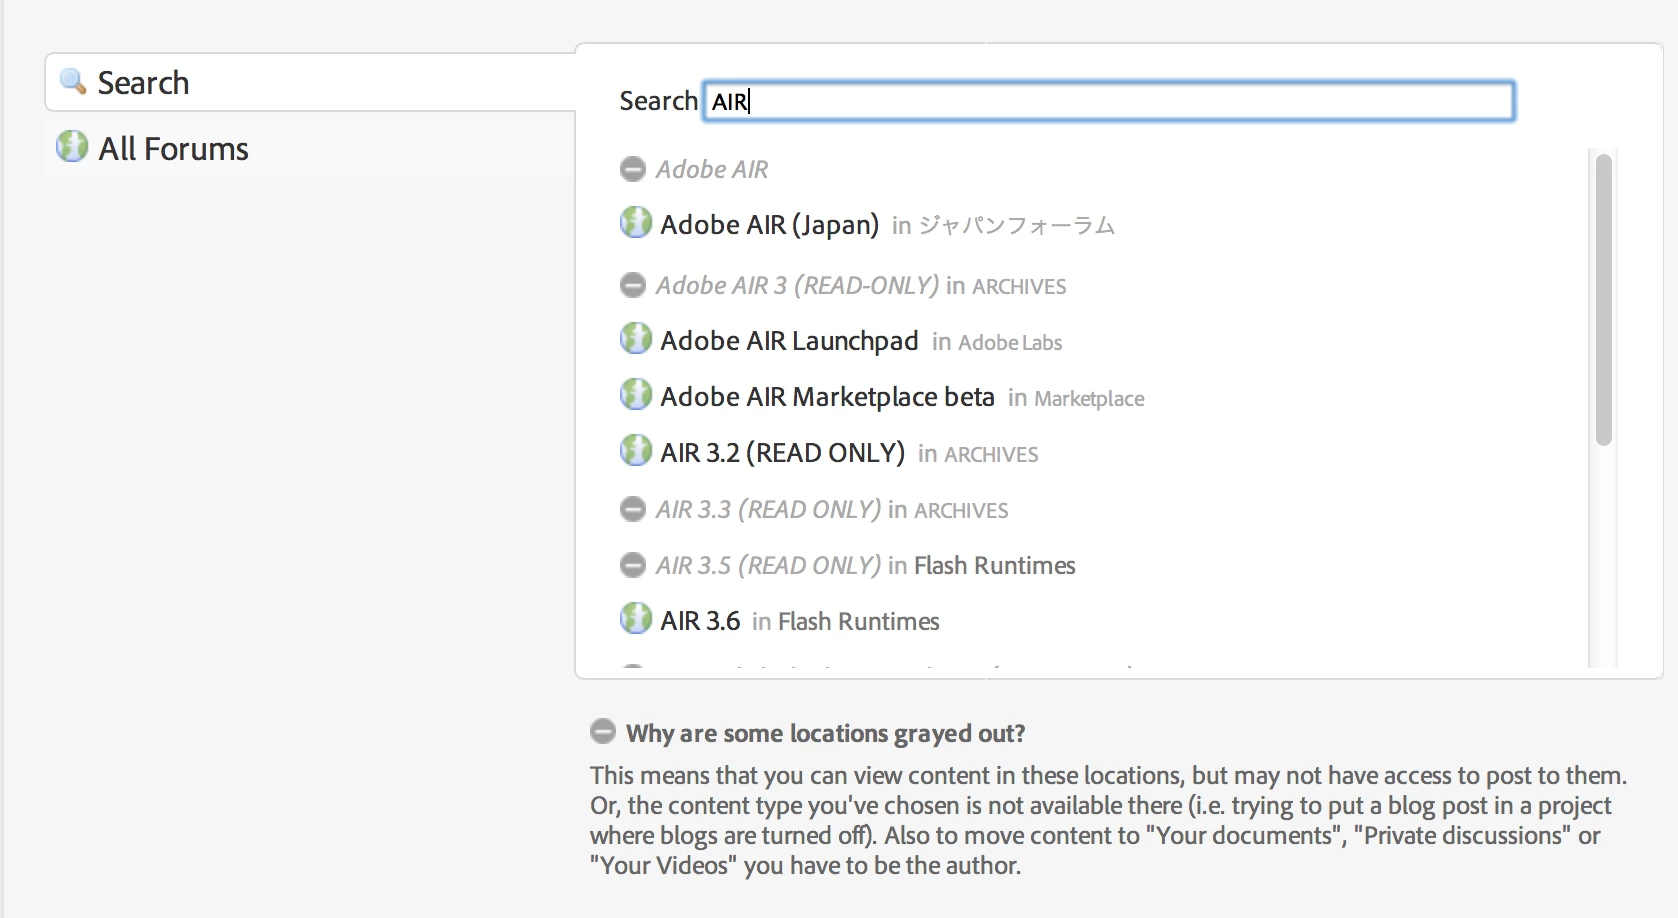Click the globe icon beside Adobe AIR Marketplace beta
The image size is (1678, 918).
point(636,394)
